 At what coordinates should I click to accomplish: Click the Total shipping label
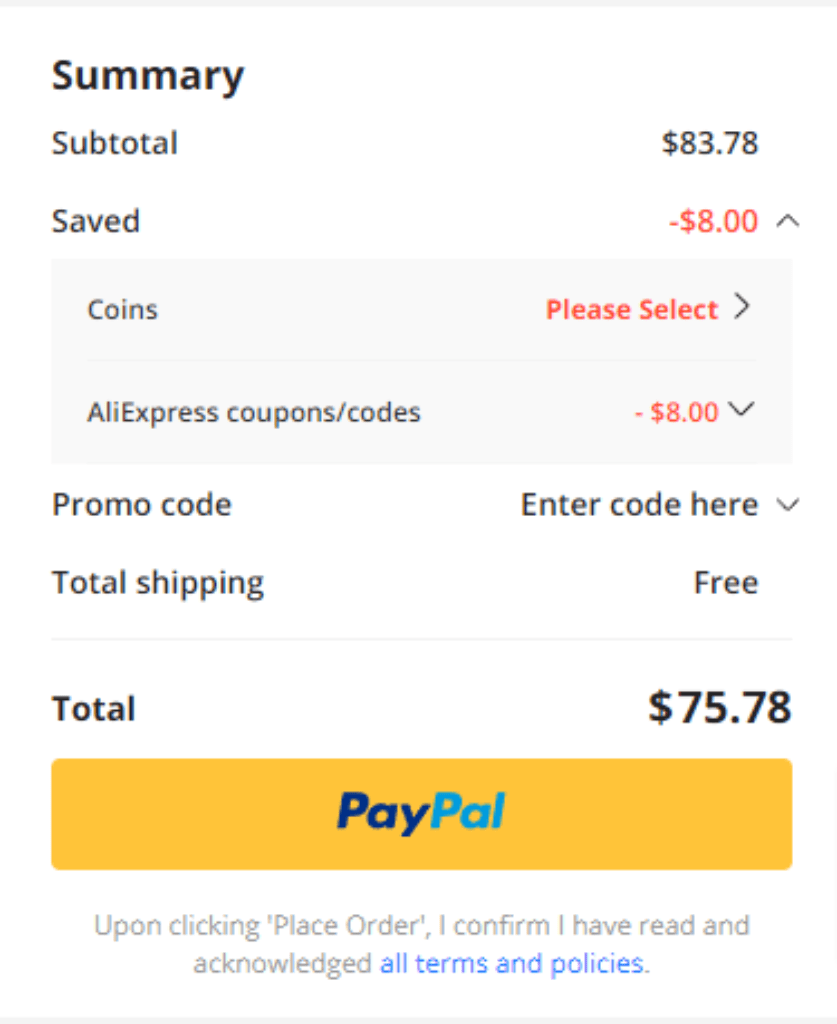point(158,583)
